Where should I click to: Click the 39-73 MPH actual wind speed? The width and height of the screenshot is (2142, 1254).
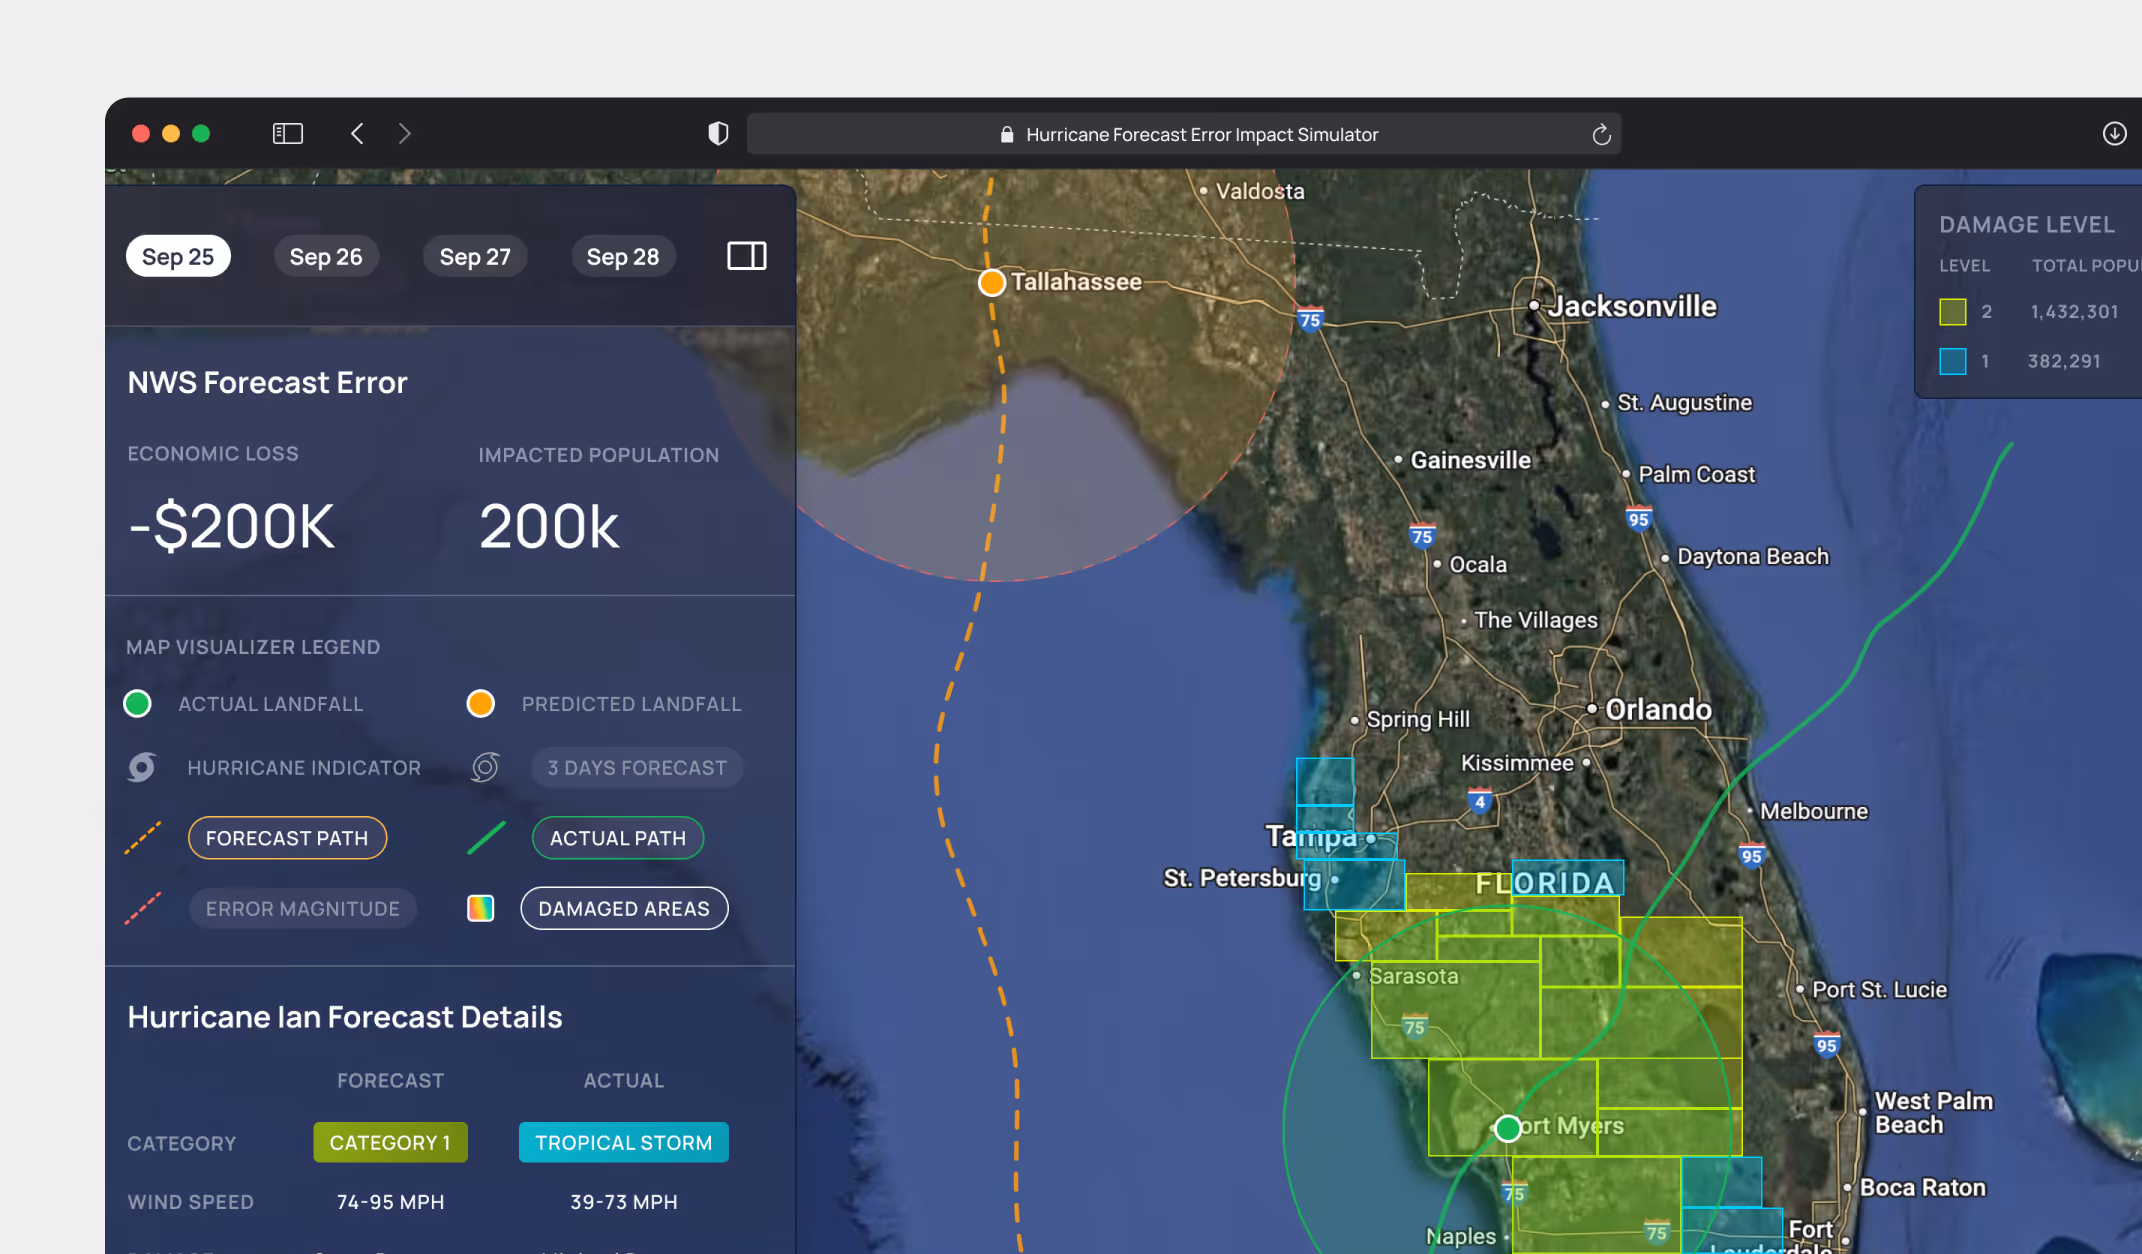tap(624, 1202)
